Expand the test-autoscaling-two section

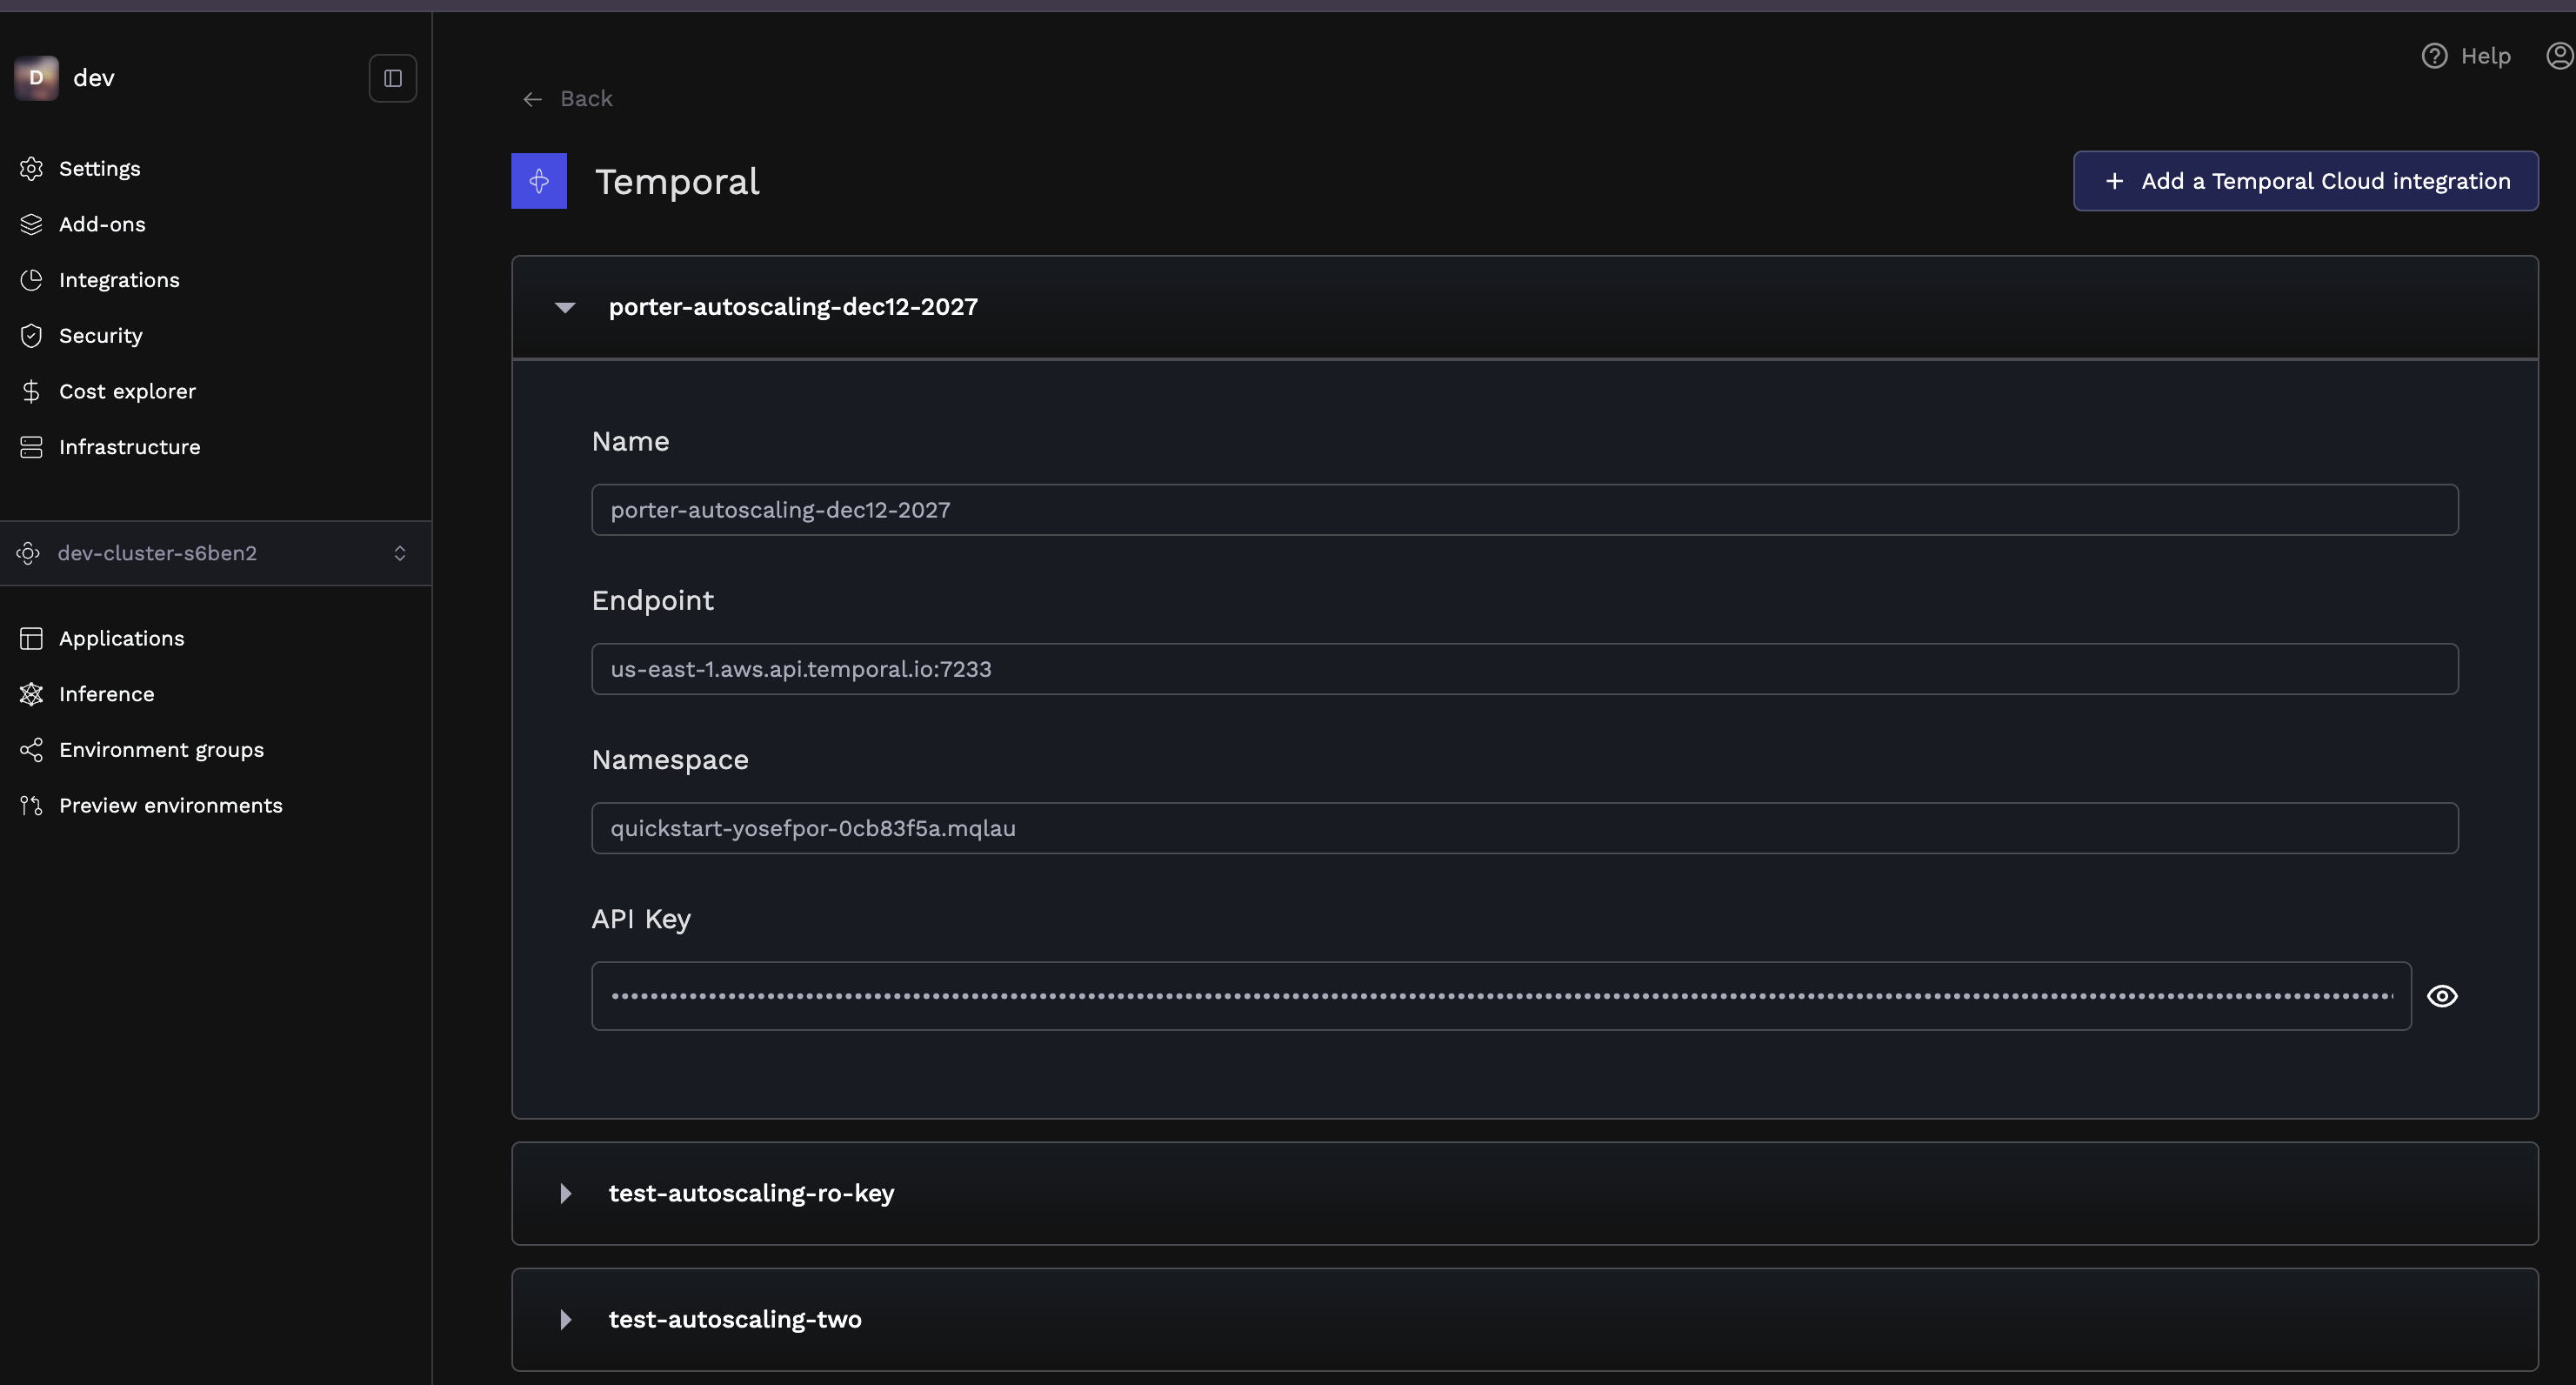(x=565, y=1319)
